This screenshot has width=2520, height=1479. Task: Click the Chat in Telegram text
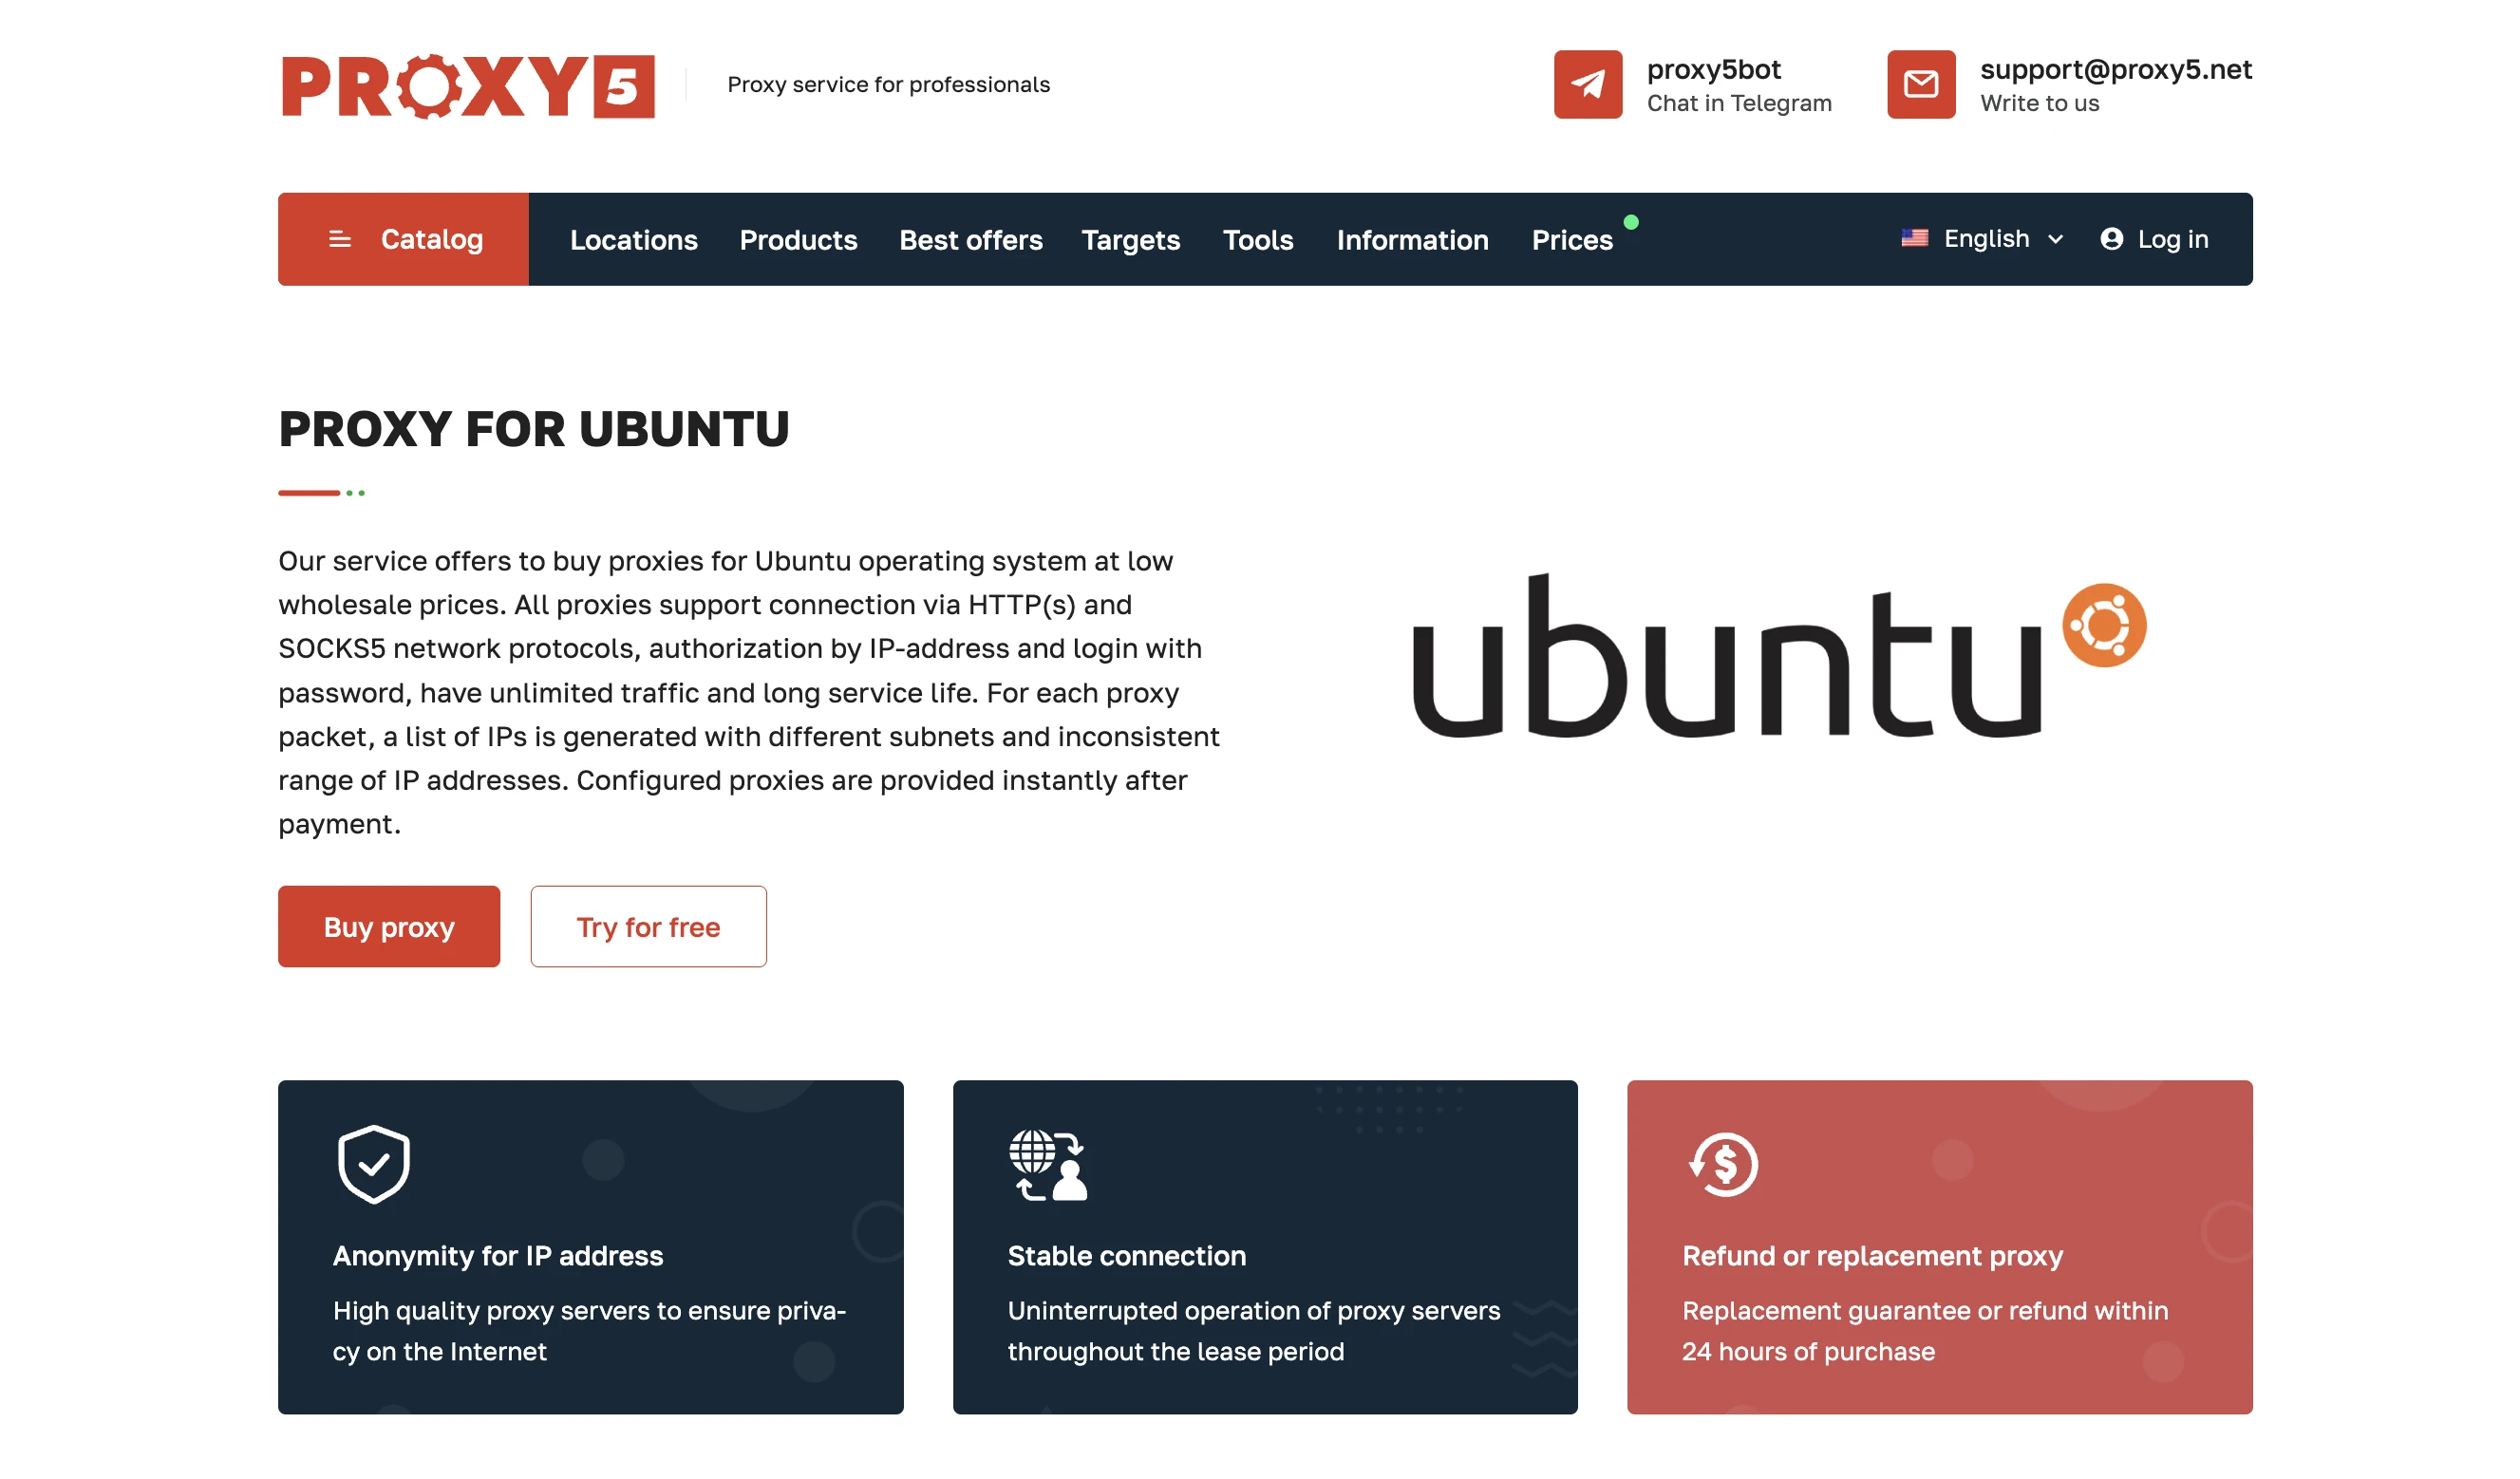[1739, 103]
